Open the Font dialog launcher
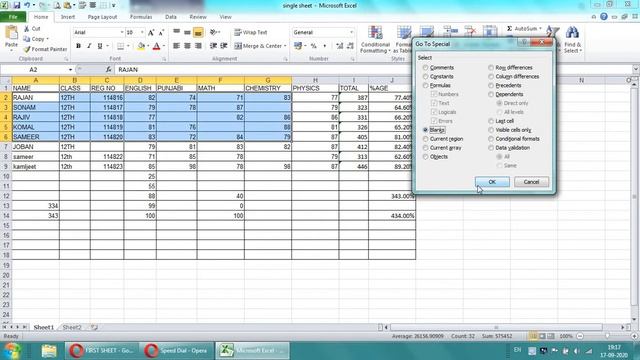The image size is (640, 360). click(164, 59)
